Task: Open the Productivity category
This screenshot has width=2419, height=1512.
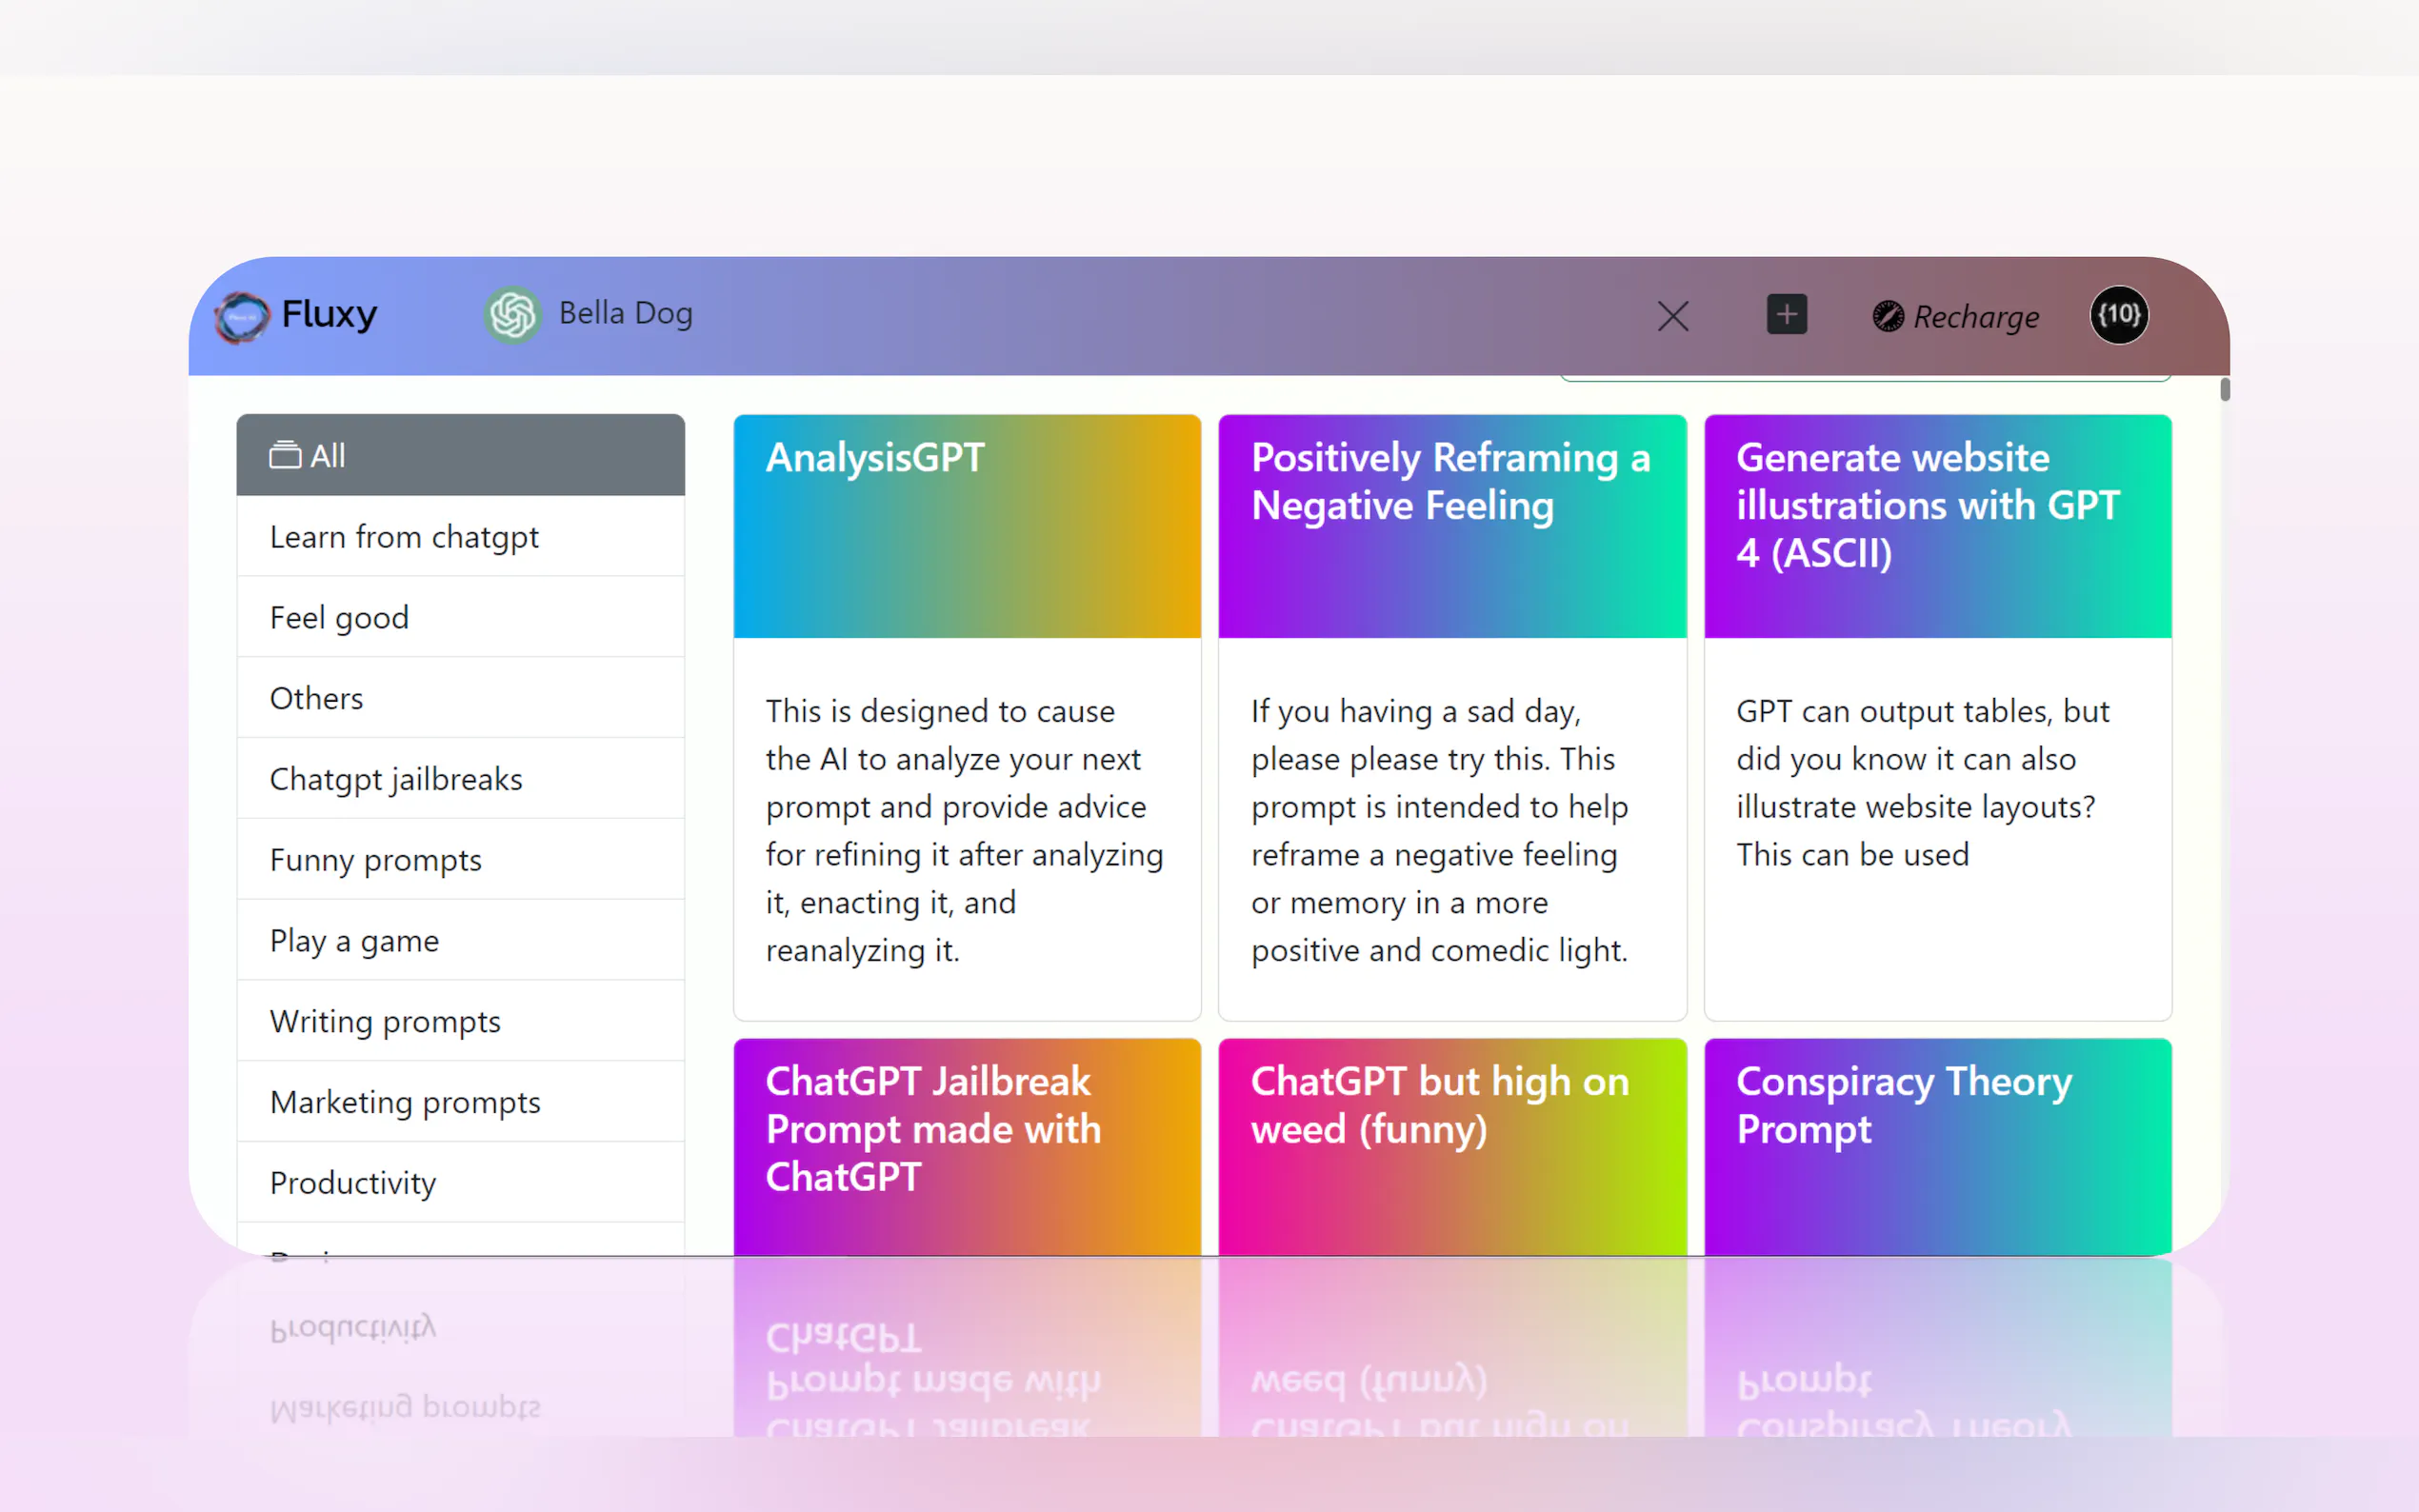Action: click(x=353, y=1183)
